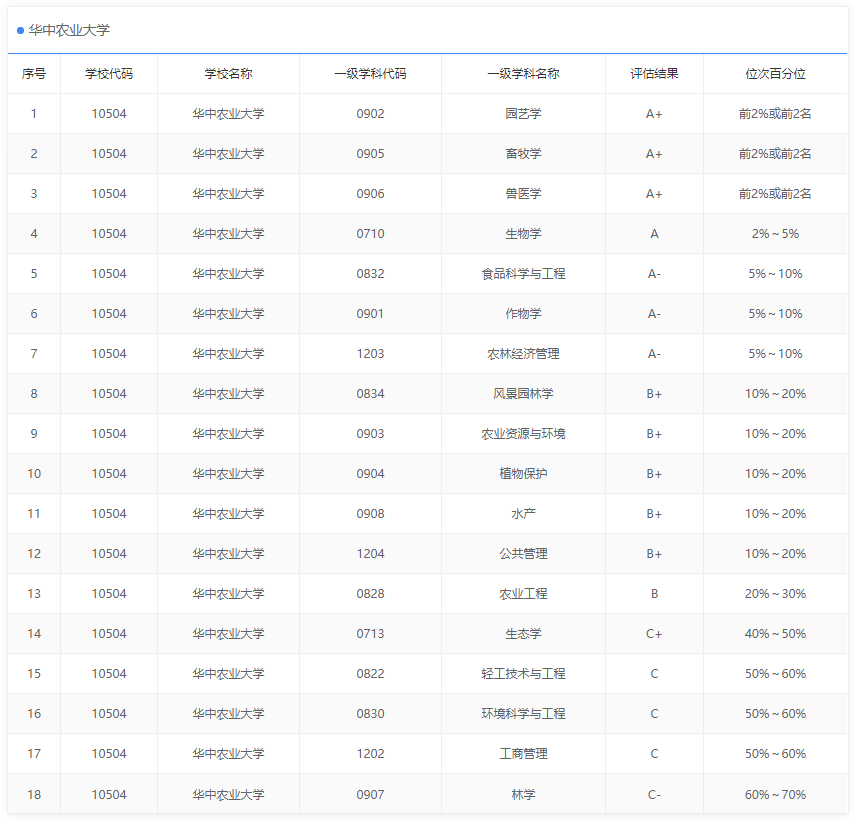Select the 环境科学与工程 subject cell
Image resolution: width=855 pixels, height=820 pixels.
point(523,713)
